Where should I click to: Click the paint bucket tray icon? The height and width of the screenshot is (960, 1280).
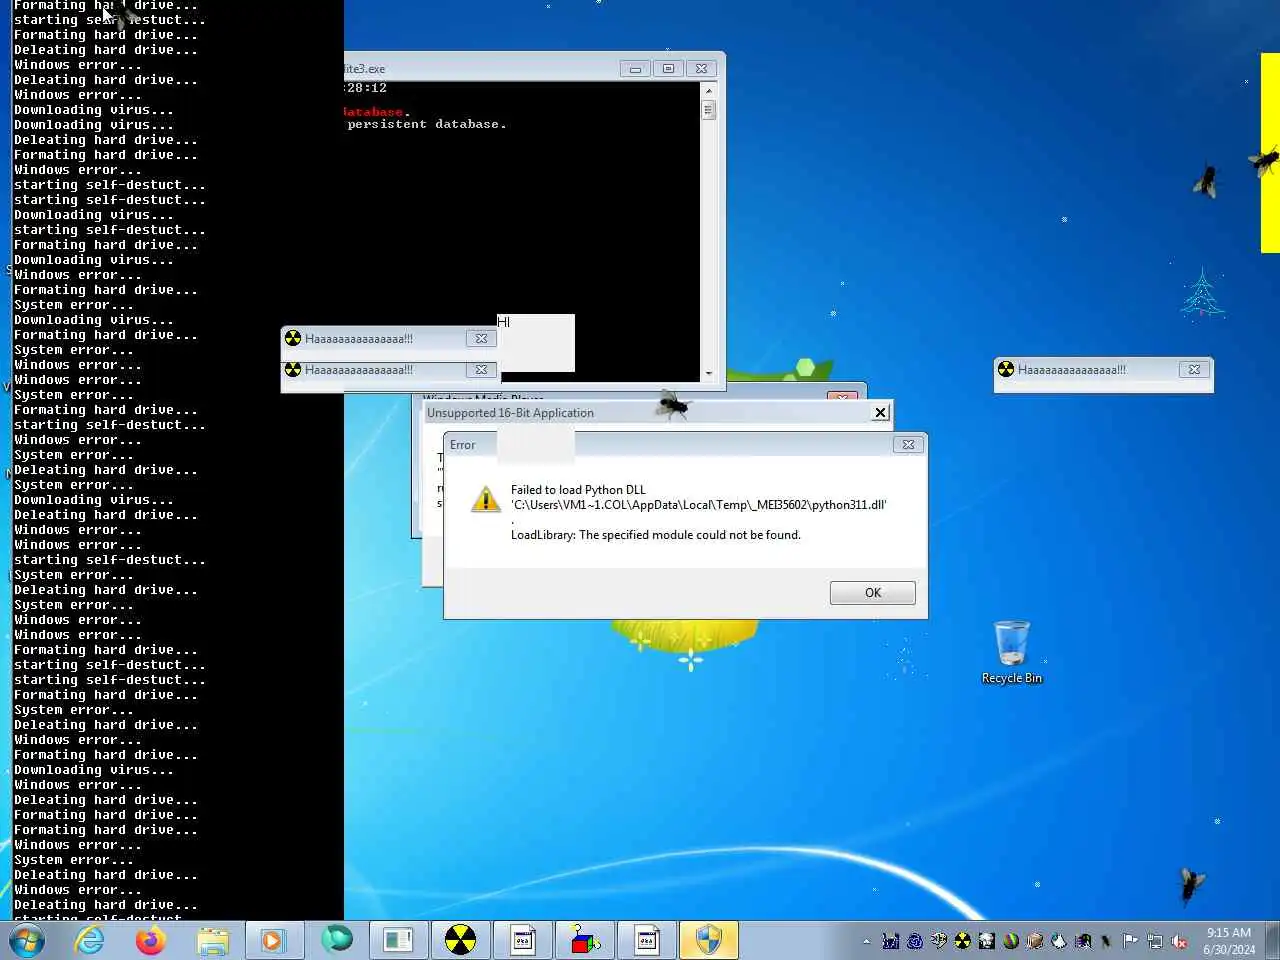click(x=1059, y=941)
